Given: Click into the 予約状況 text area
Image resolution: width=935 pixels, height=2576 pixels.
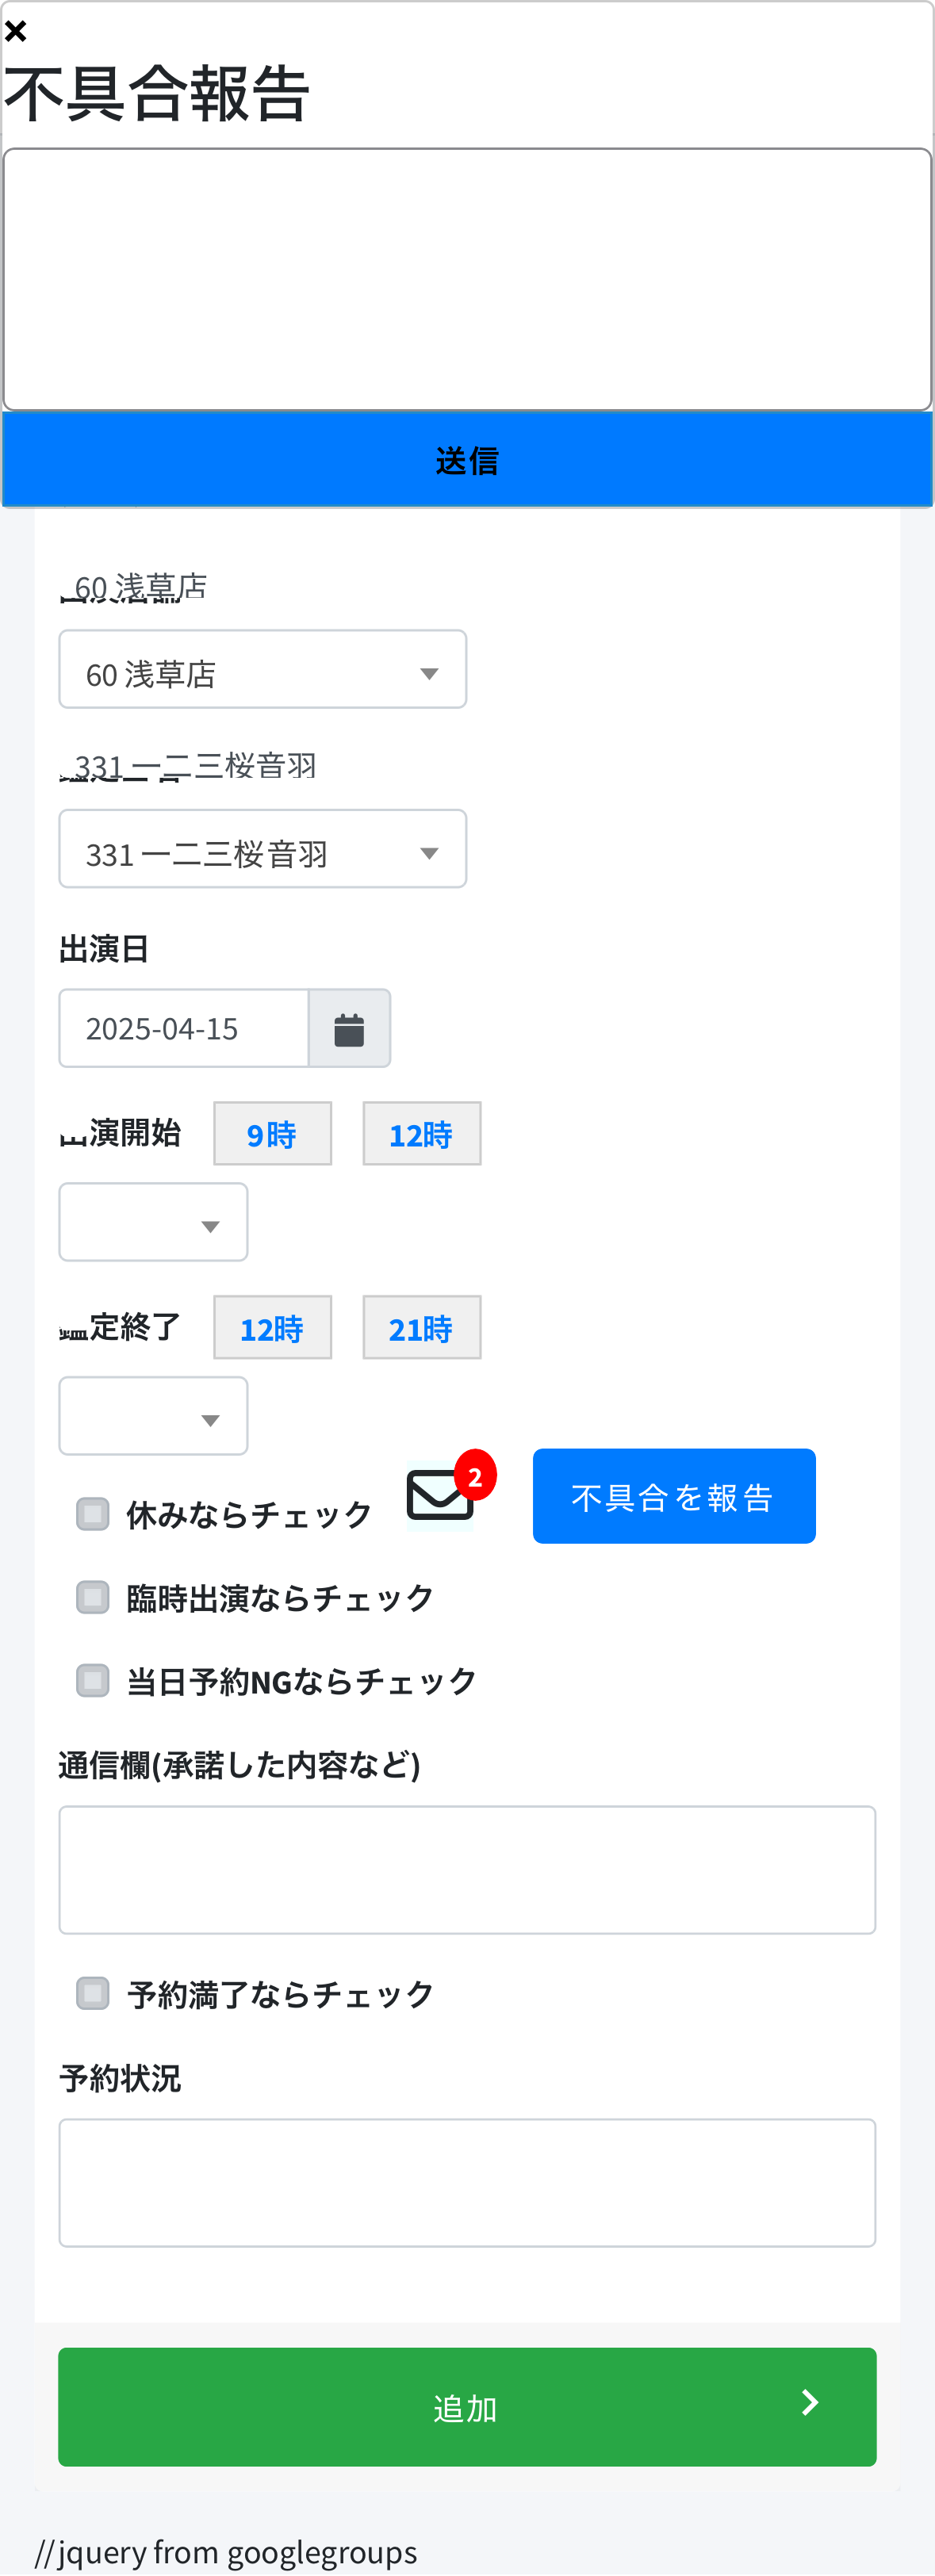Looking at the screenshot, I should [x=467, y=2182].
